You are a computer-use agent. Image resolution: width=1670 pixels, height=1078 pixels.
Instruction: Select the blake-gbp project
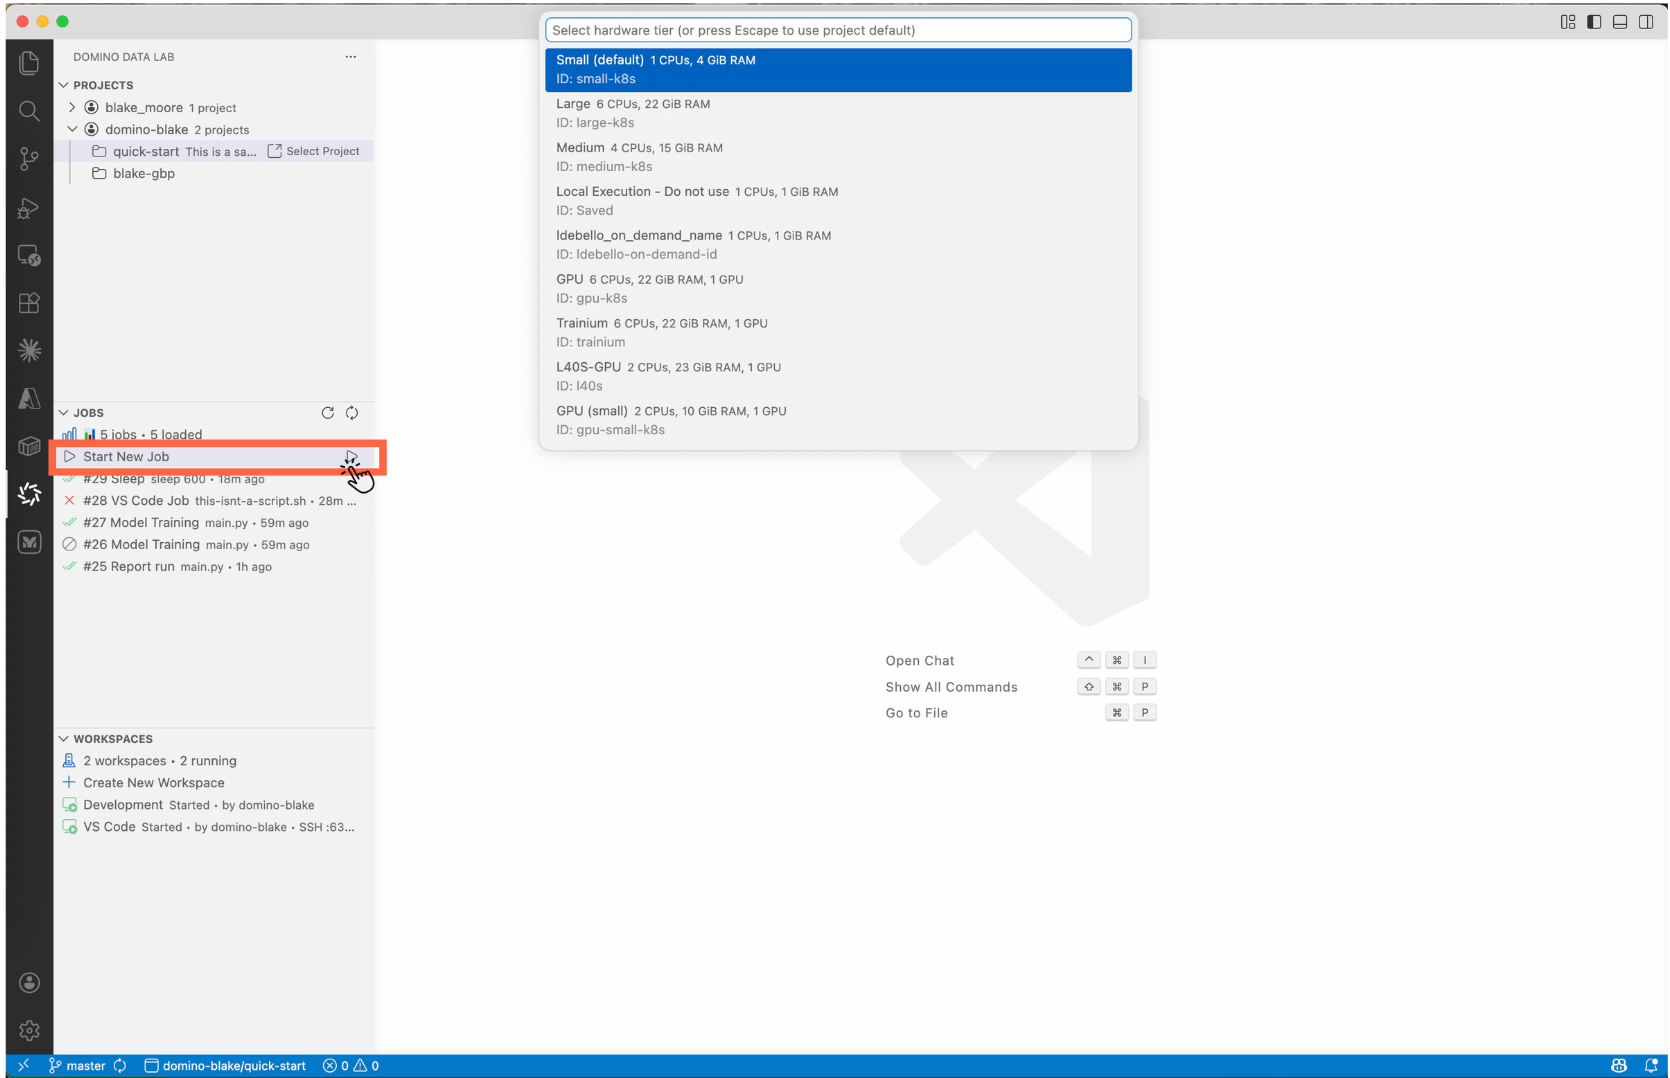214,173
